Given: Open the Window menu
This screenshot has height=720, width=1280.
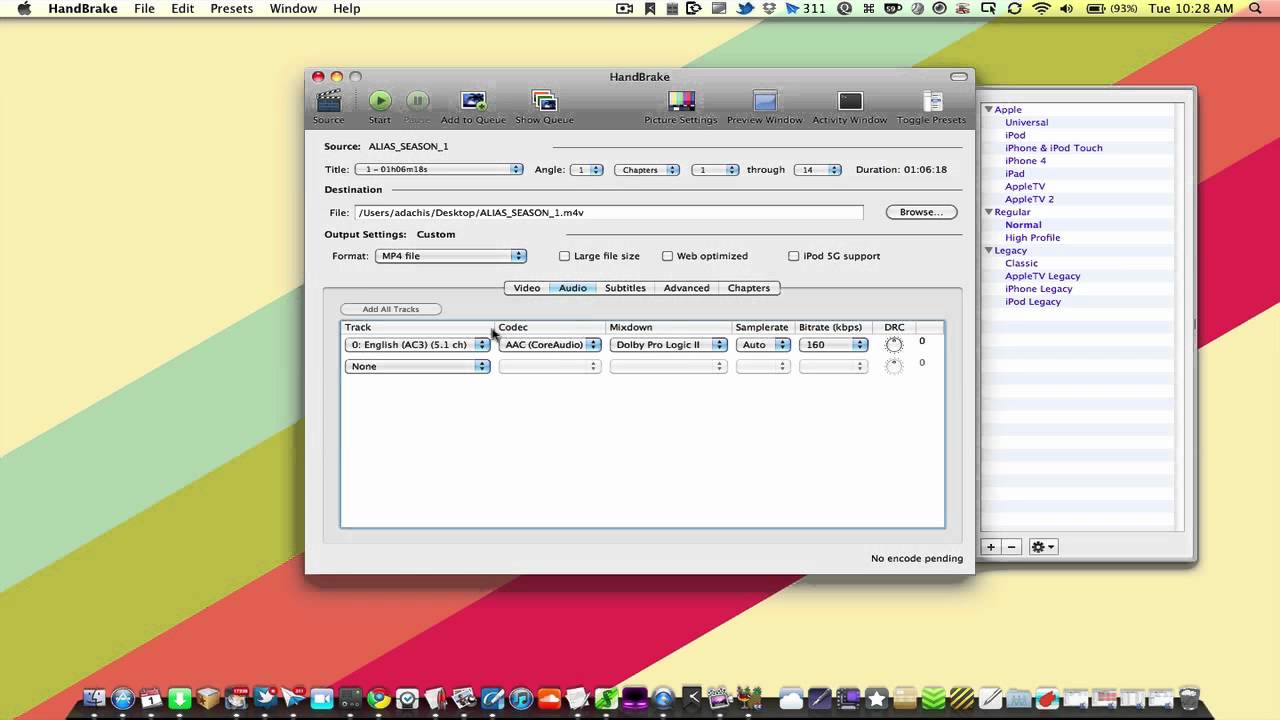Looking at the screenshot, I should pyautogui.click(x=294, y=9).
